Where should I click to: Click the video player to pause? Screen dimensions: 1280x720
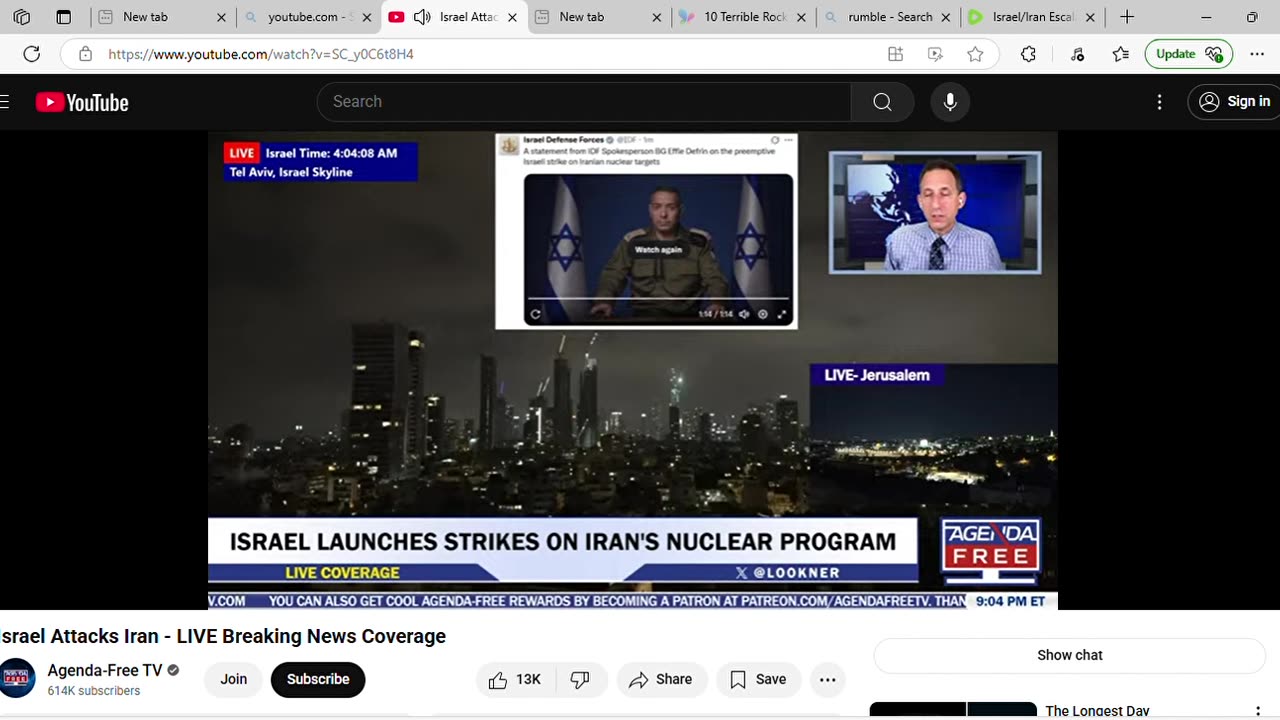pos(632,370)
